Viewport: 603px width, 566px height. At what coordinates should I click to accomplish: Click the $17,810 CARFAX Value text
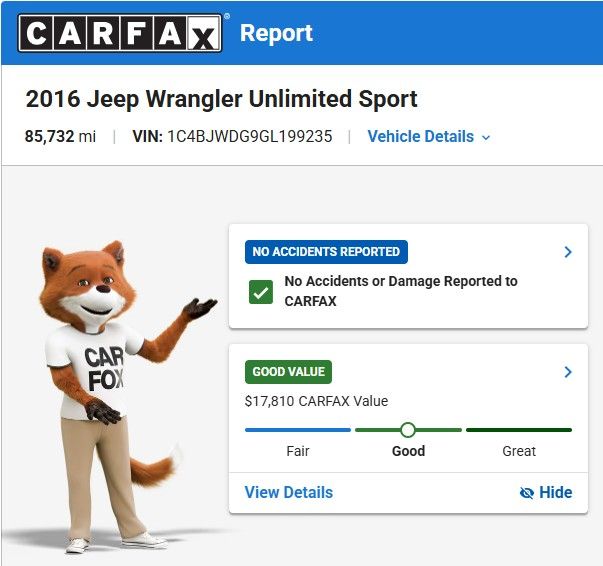[x=316, y=401]
